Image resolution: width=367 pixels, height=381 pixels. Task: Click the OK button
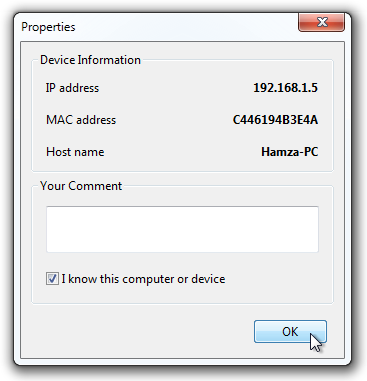click(290, 332)
